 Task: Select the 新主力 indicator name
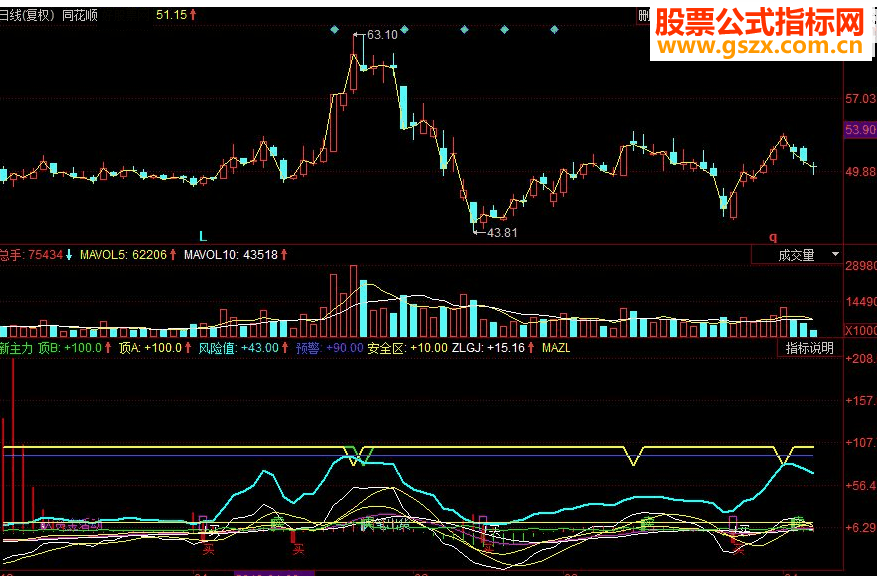point(16,348)
